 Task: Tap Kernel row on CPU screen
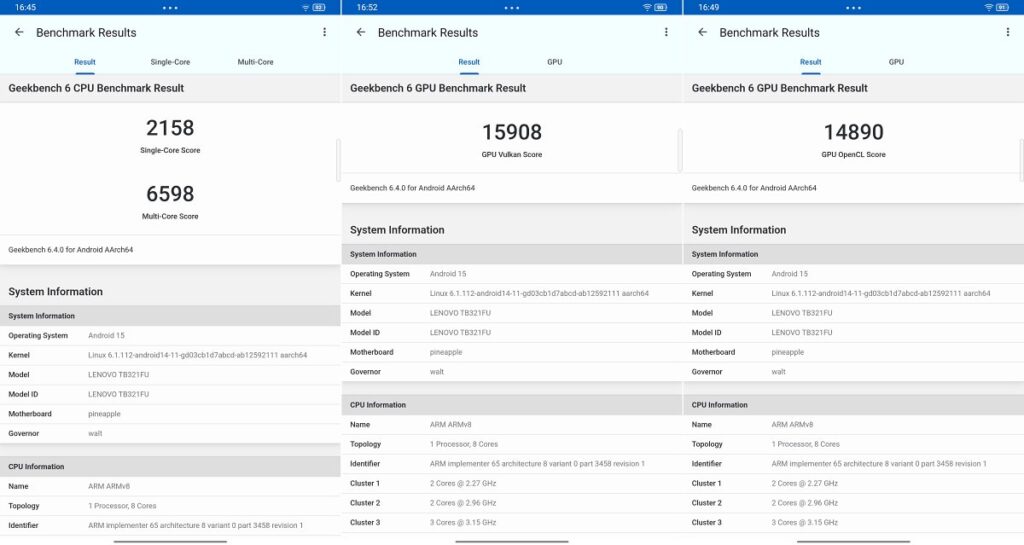click(x=170, y=355)
